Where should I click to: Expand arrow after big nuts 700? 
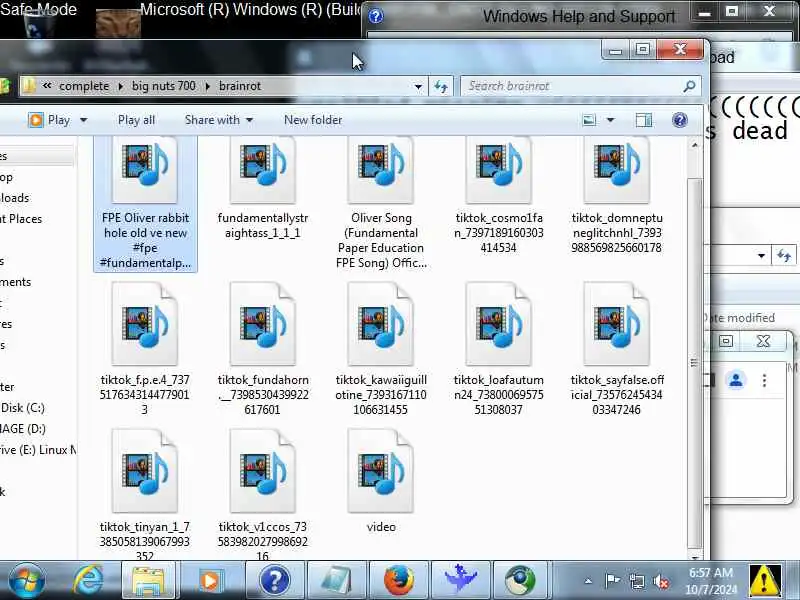coord(208,86)
